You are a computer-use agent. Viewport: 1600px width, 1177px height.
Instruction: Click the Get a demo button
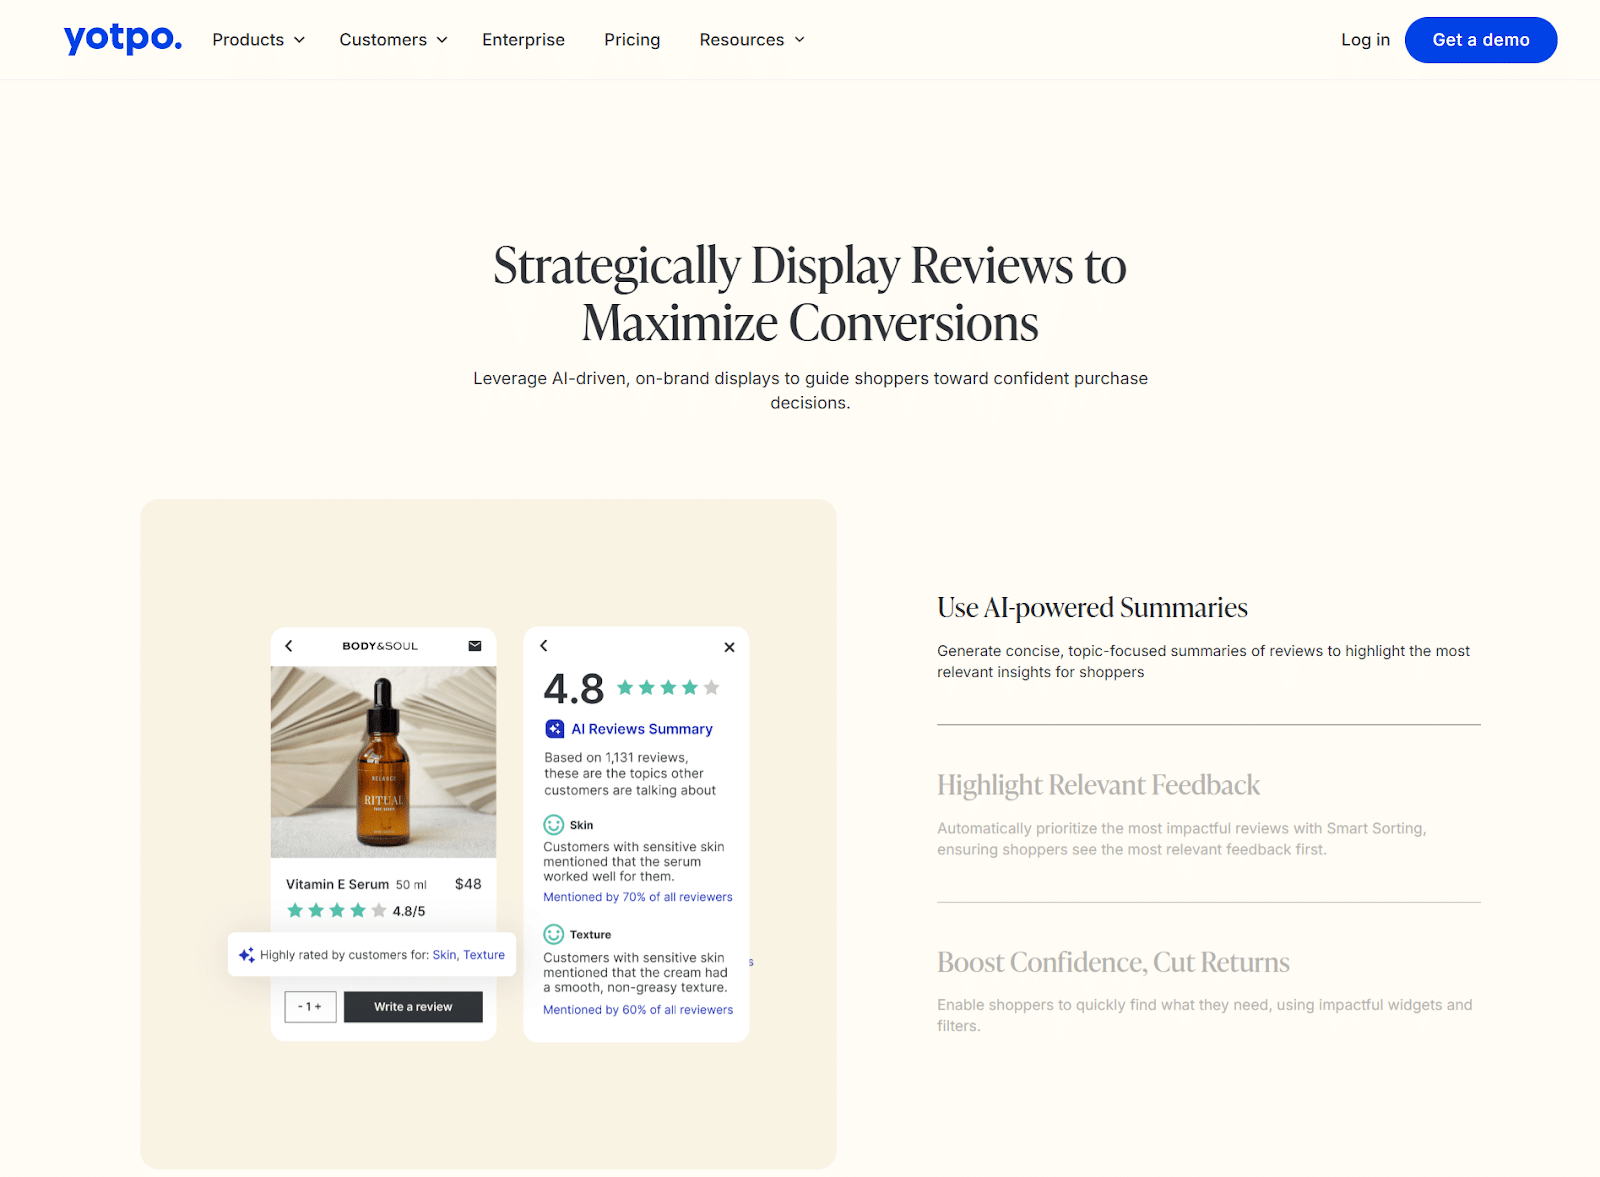(x=1481, y=39)
